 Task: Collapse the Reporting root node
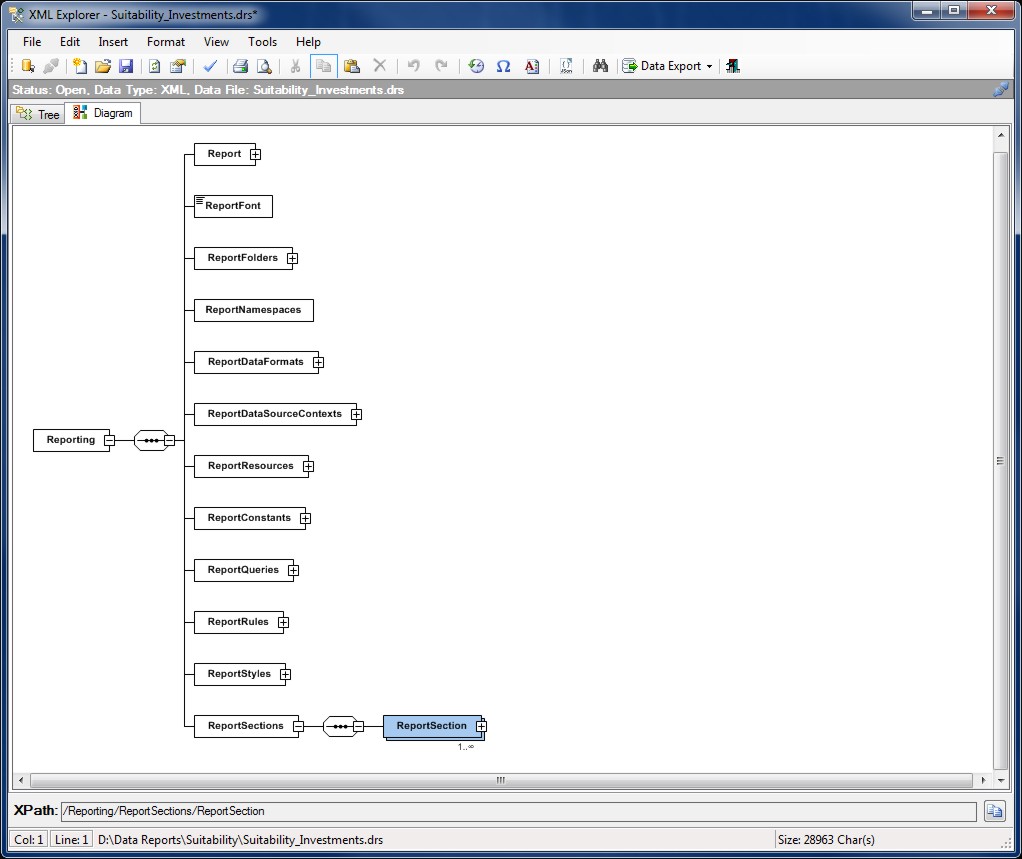109,440
